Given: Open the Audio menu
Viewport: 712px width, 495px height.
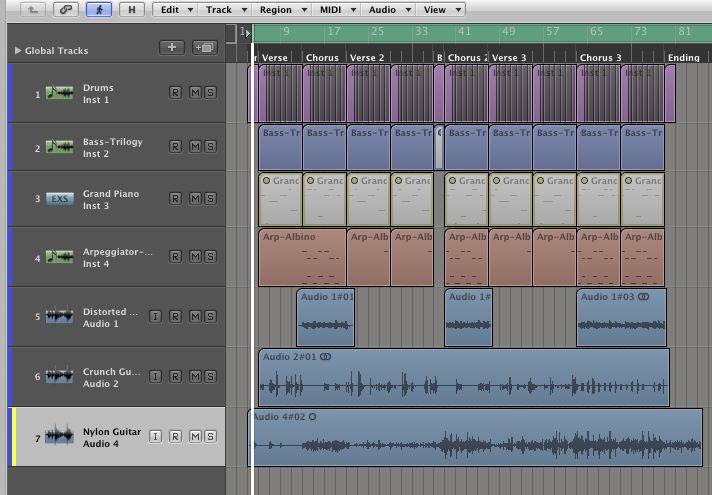Looking at the screenshot, I should click(388, 10).
